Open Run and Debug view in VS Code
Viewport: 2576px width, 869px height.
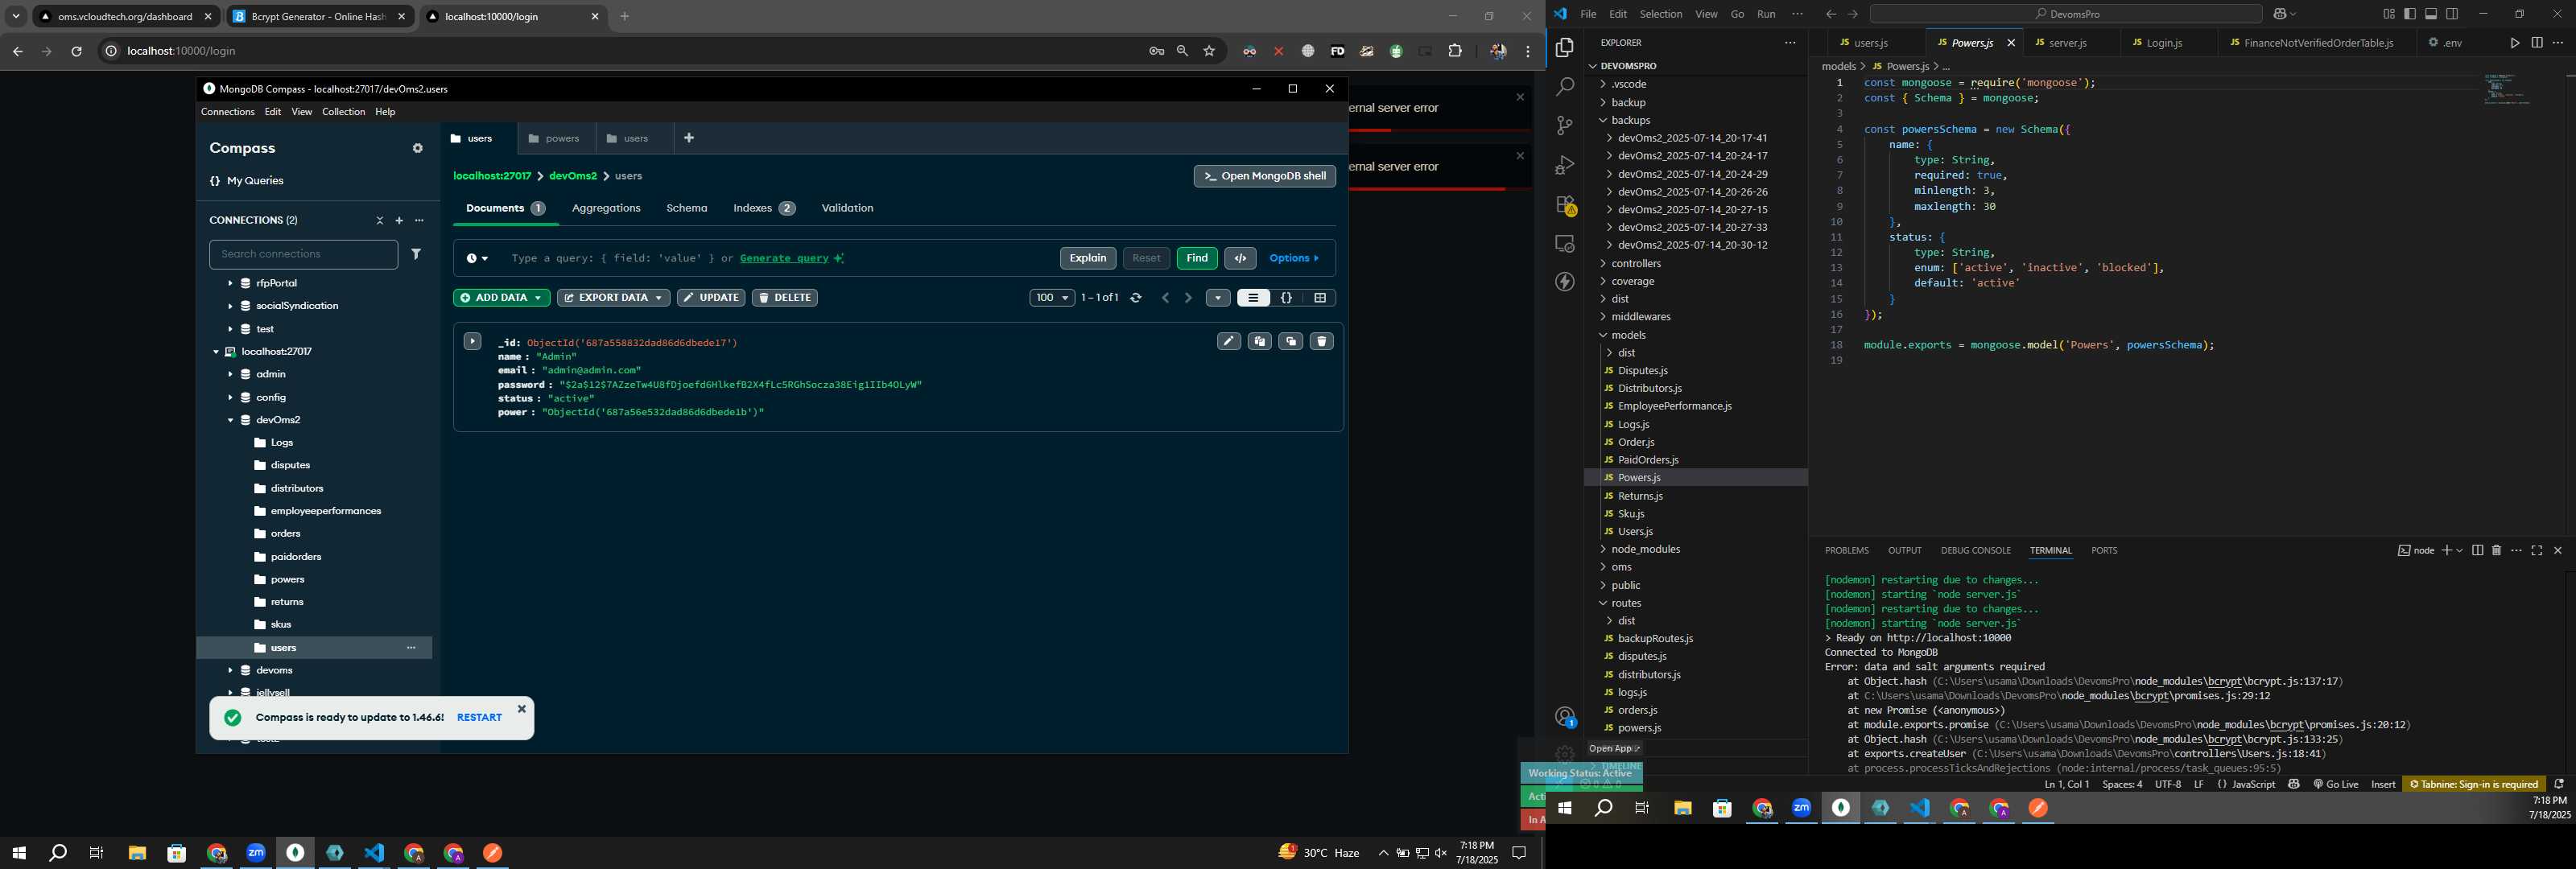(x=1565, y=165)
